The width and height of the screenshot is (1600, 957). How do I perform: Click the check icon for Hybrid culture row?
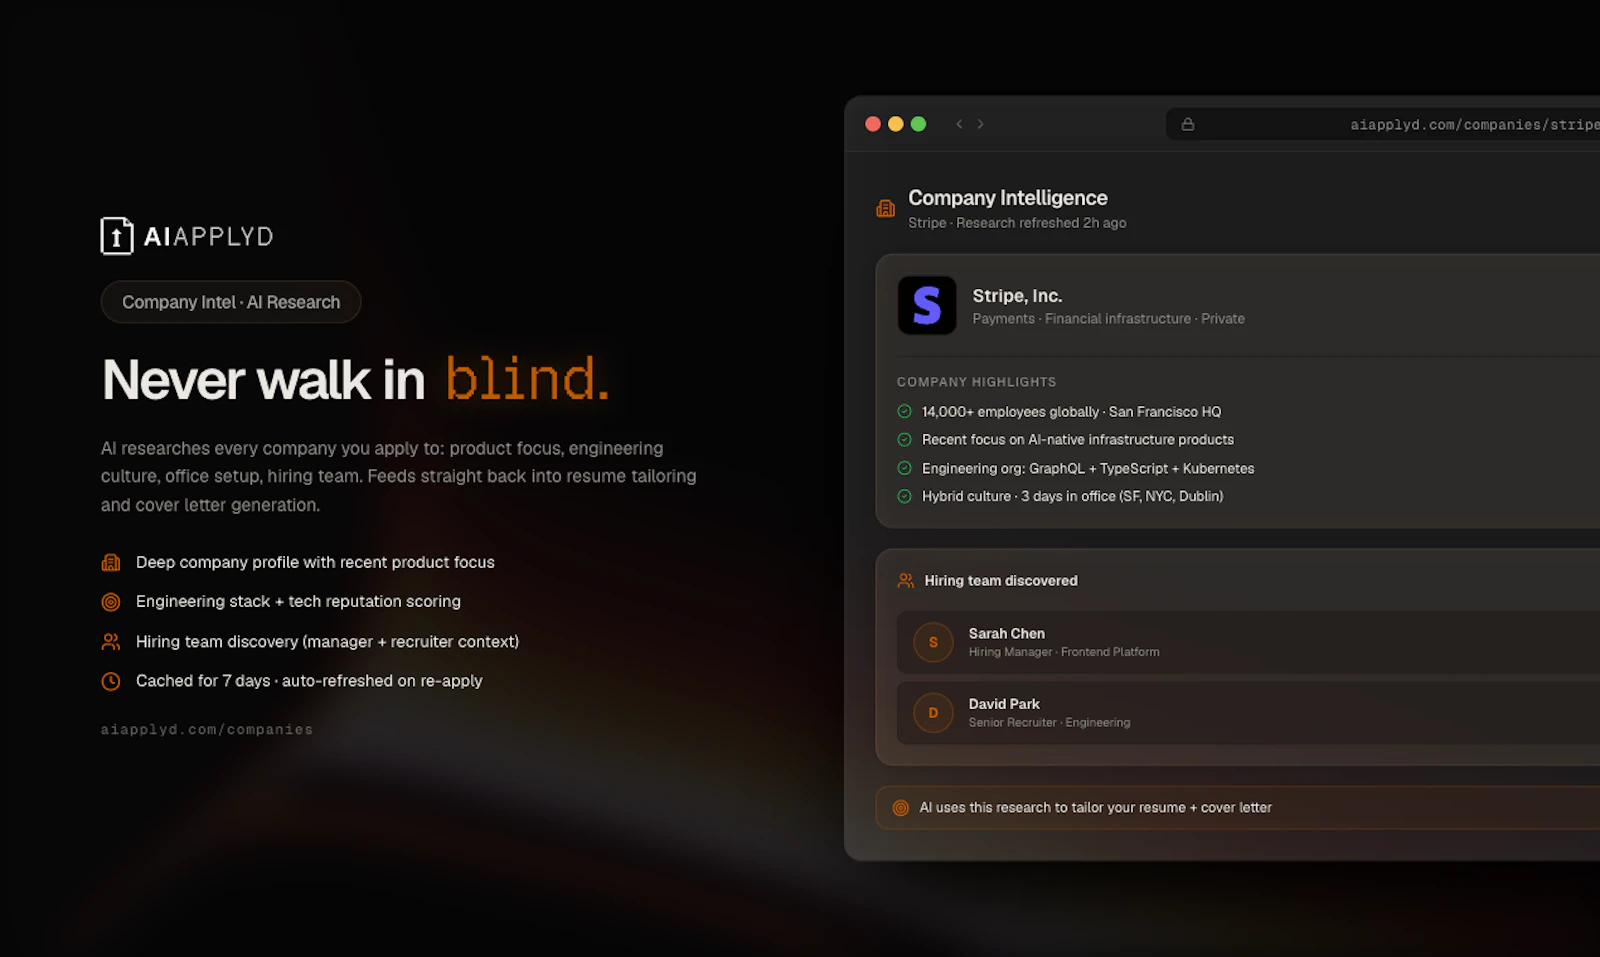point(904,496)
